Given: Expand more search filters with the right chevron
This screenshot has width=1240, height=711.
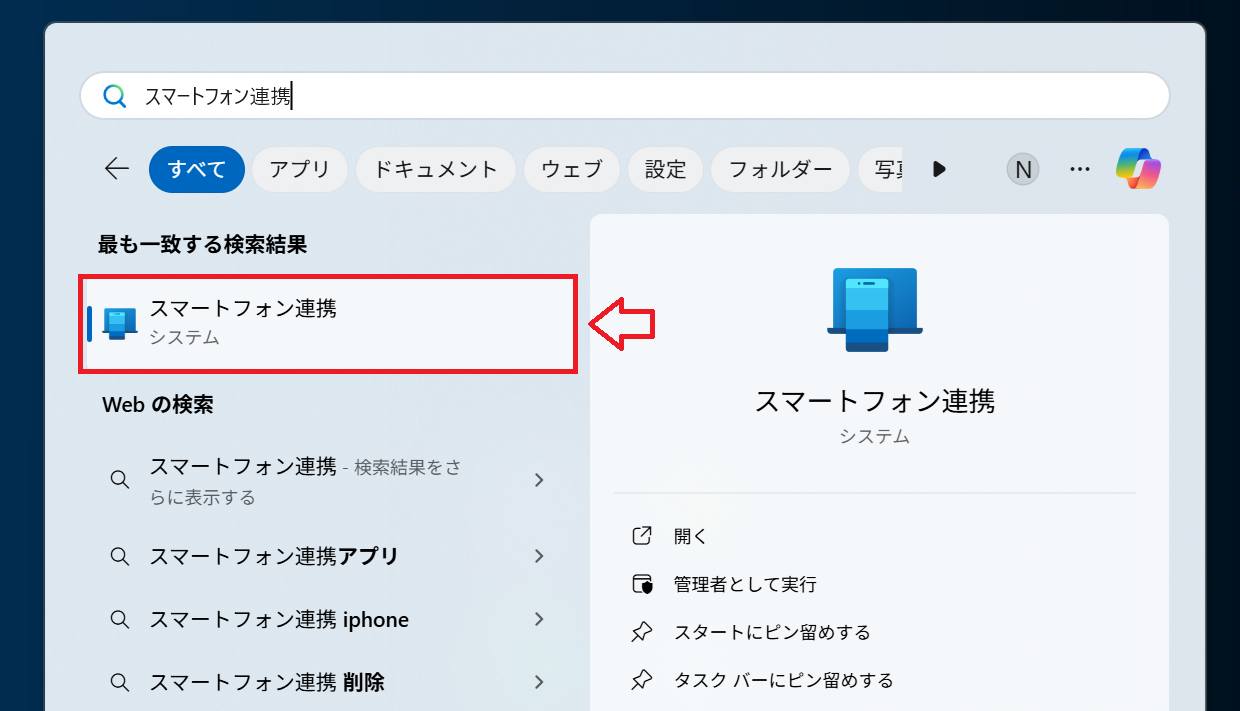Looking at the screenshot, I should click(938, 169).
